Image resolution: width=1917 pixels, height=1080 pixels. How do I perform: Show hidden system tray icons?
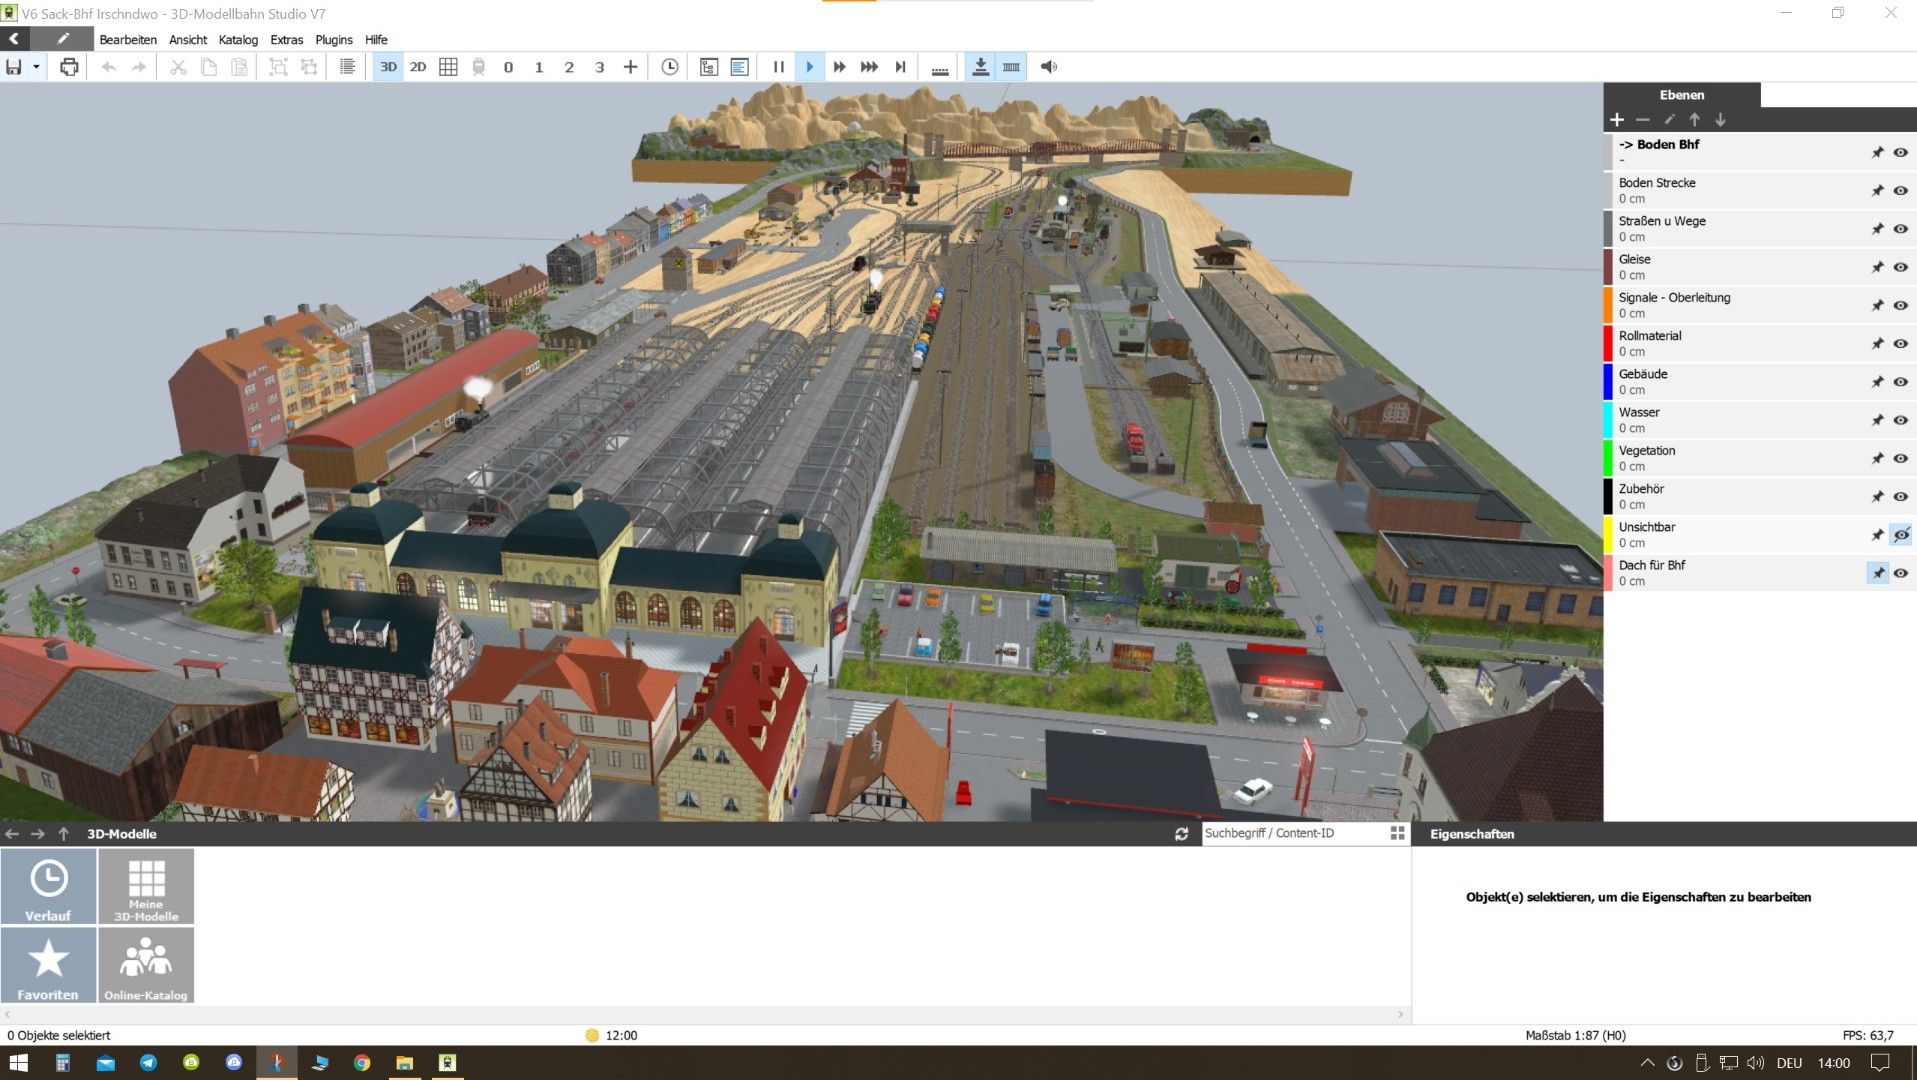(1647, 1063)
